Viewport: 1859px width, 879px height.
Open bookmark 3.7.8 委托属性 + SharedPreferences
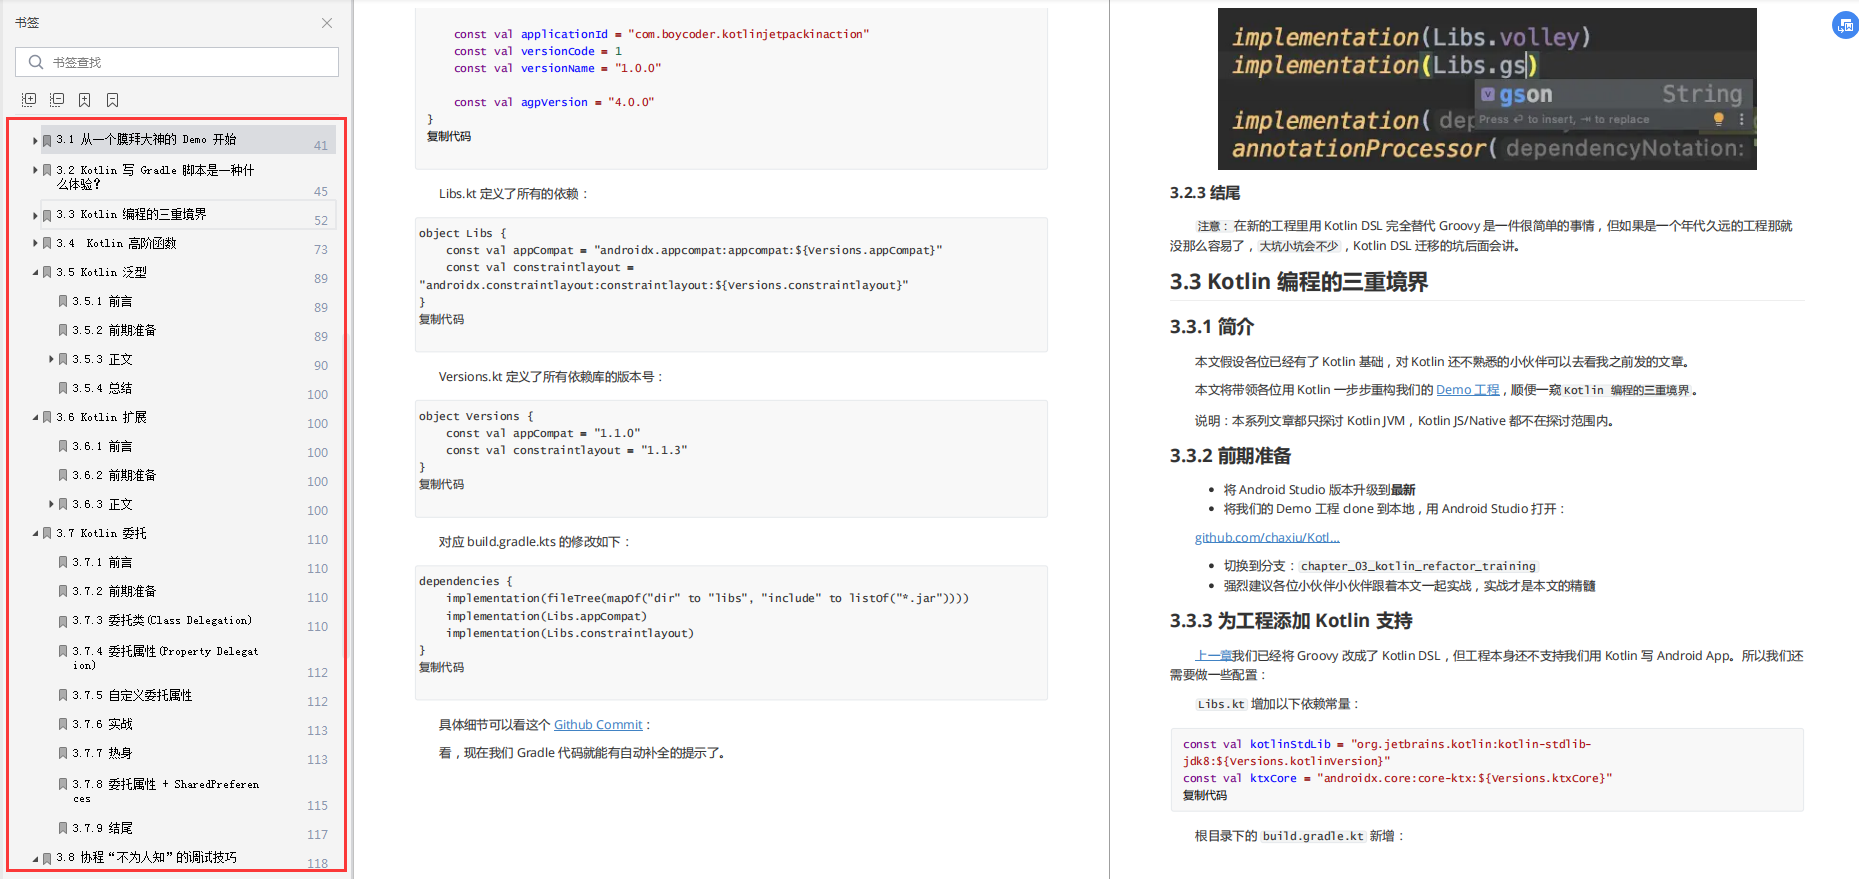(165, 791)
